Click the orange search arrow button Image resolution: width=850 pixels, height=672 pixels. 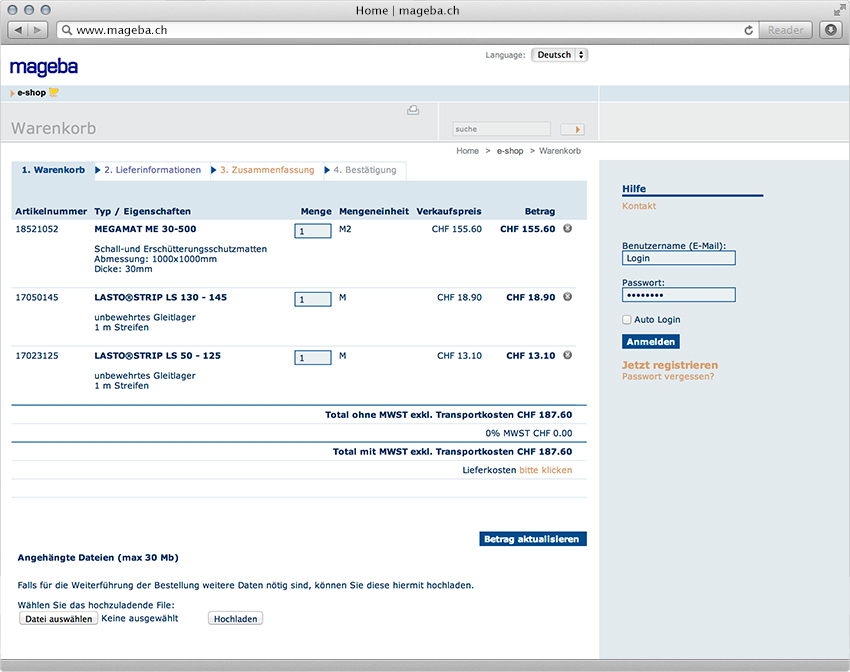click(x=572, y=129)
